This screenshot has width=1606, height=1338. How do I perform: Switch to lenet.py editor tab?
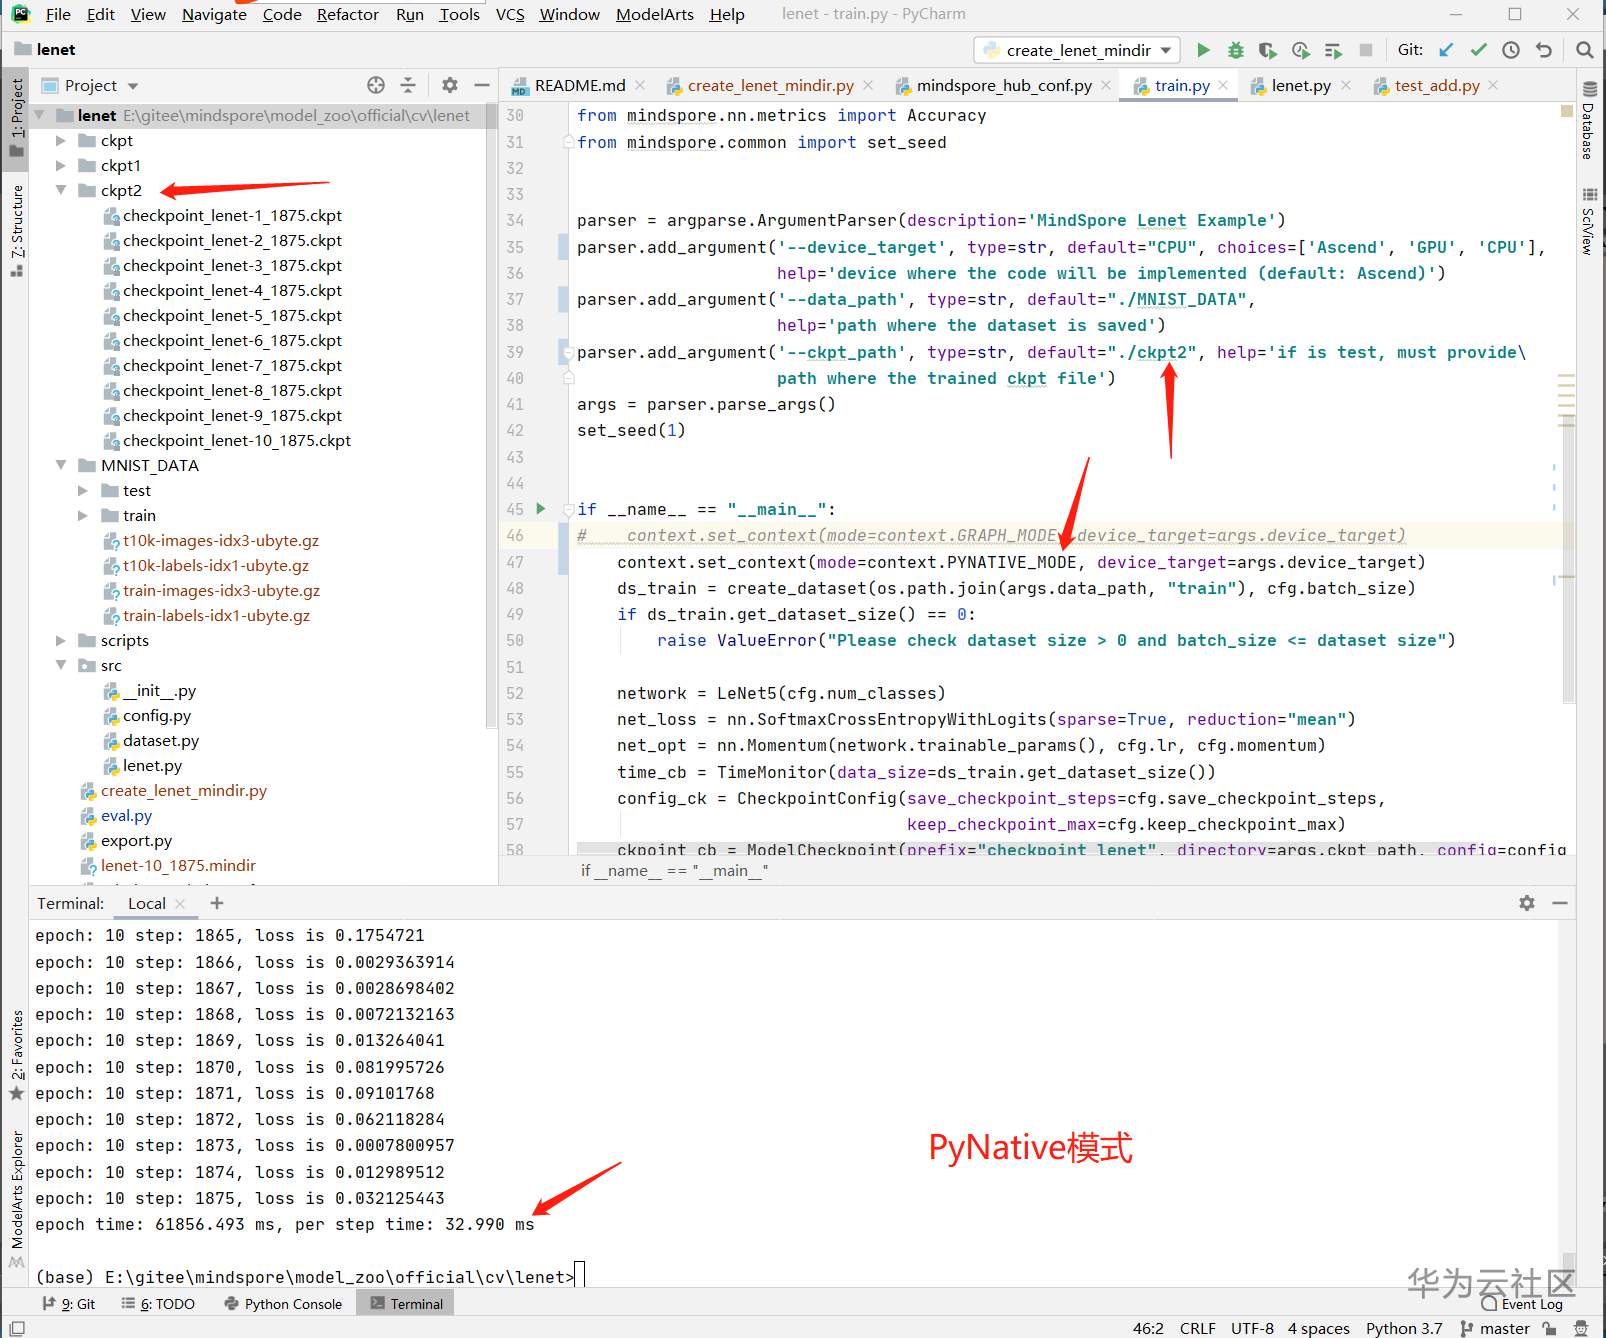1300,86
